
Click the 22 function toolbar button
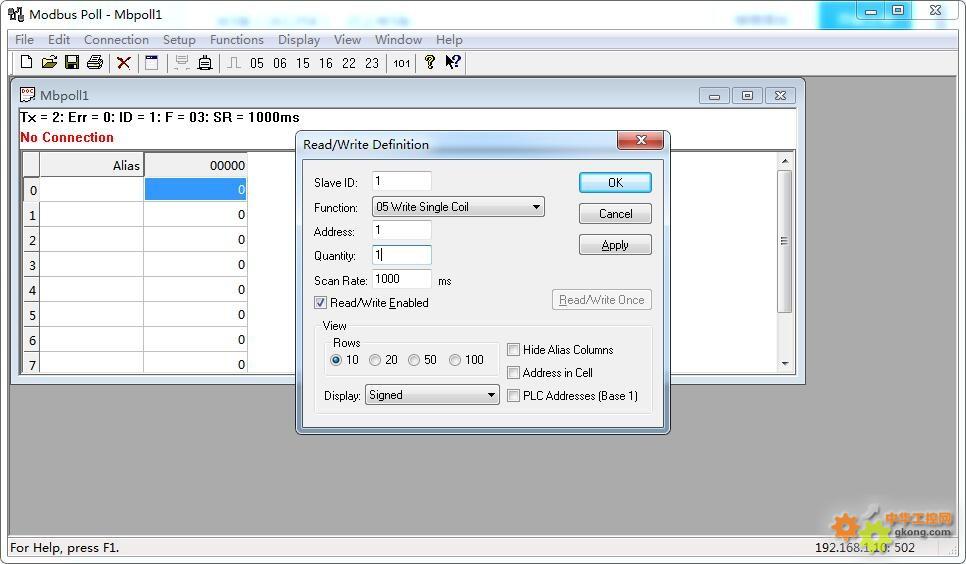[x=349, y=63]
